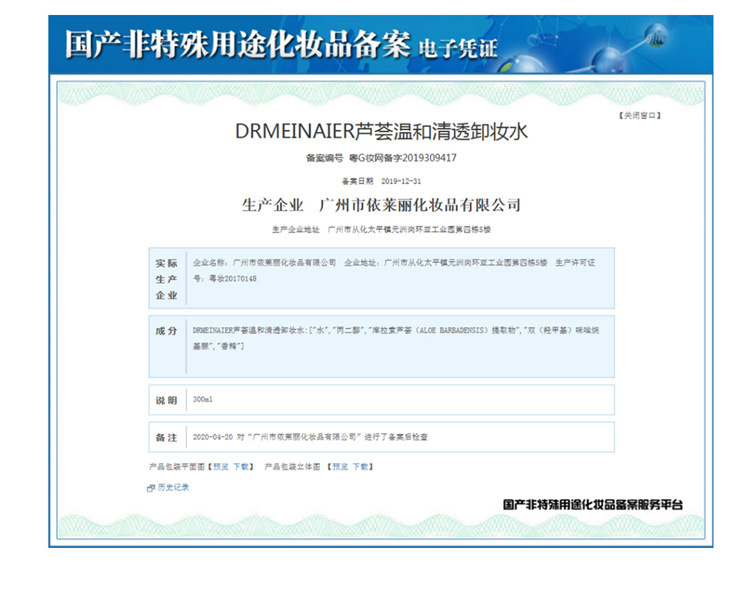Click the 说明 row label
750x594 pixels.
(166, 400)
